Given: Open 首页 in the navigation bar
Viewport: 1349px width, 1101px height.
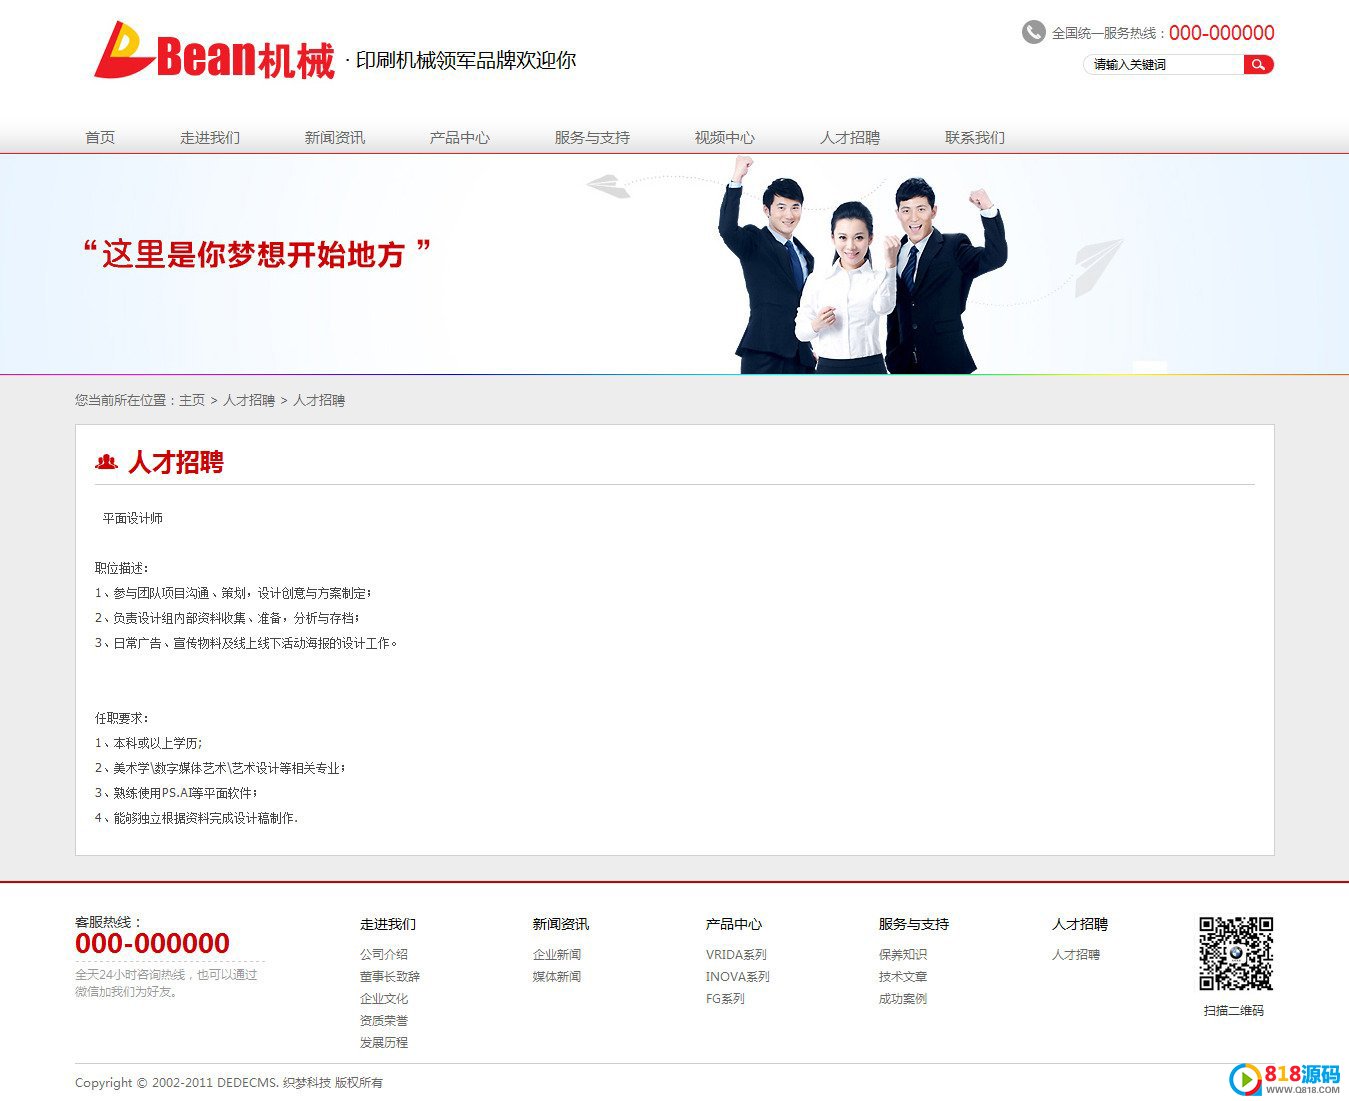Looking at the screenshot, I should [x=100, y=138].
